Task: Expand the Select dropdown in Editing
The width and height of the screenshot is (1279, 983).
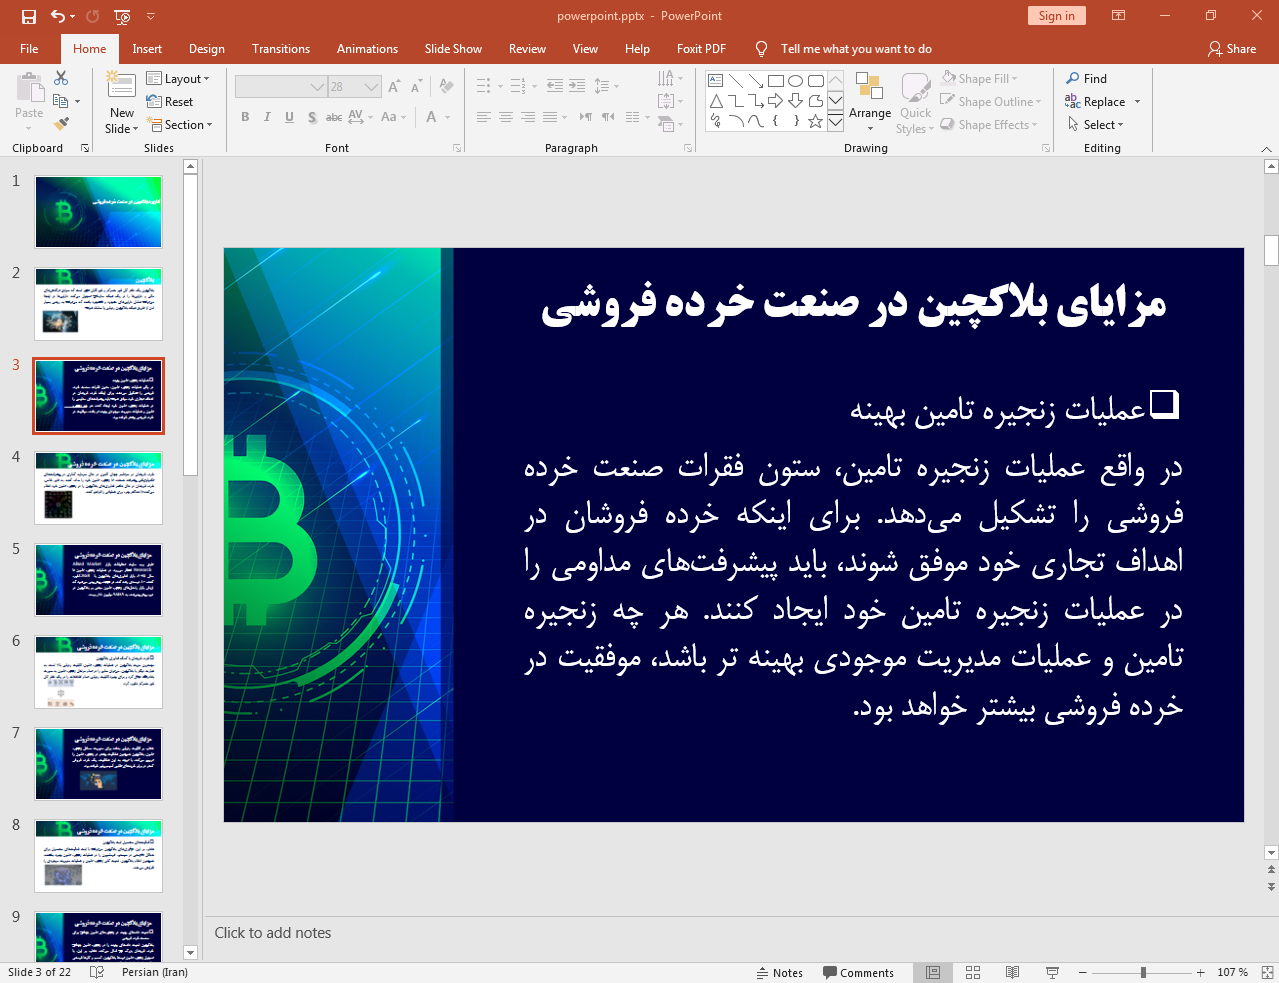Action: 1096,125
